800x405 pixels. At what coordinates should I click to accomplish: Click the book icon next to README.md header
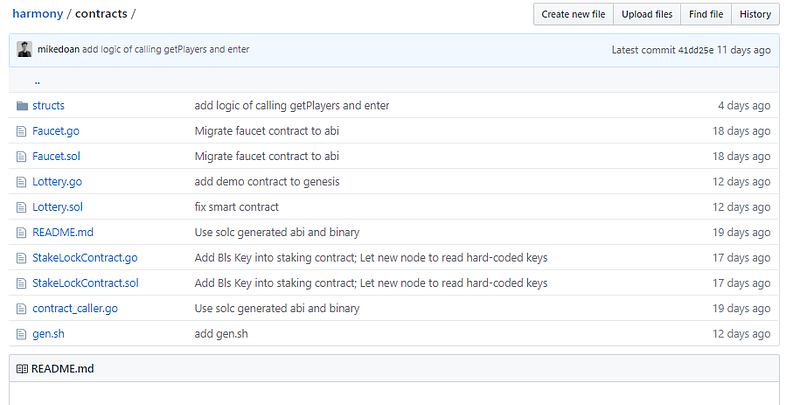tap(22, 369)
